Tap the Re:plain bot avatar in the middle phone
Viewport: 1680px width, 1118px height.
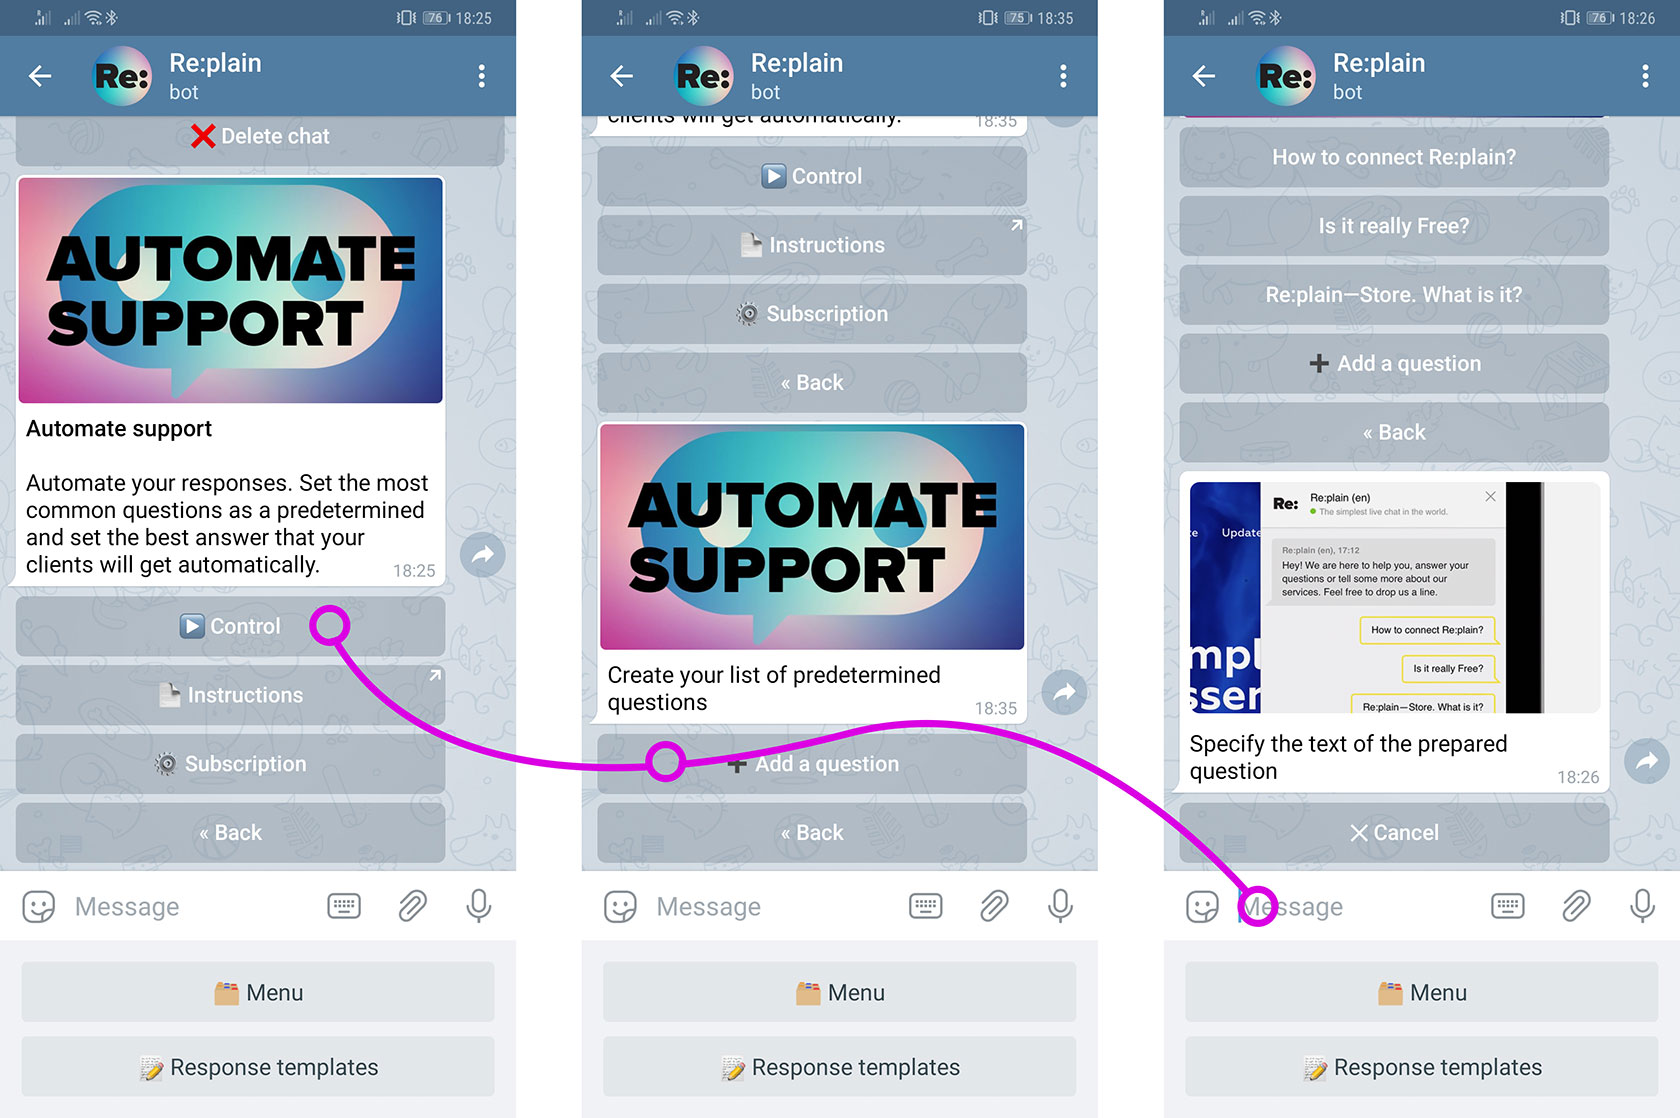click(x=705, y=76)
